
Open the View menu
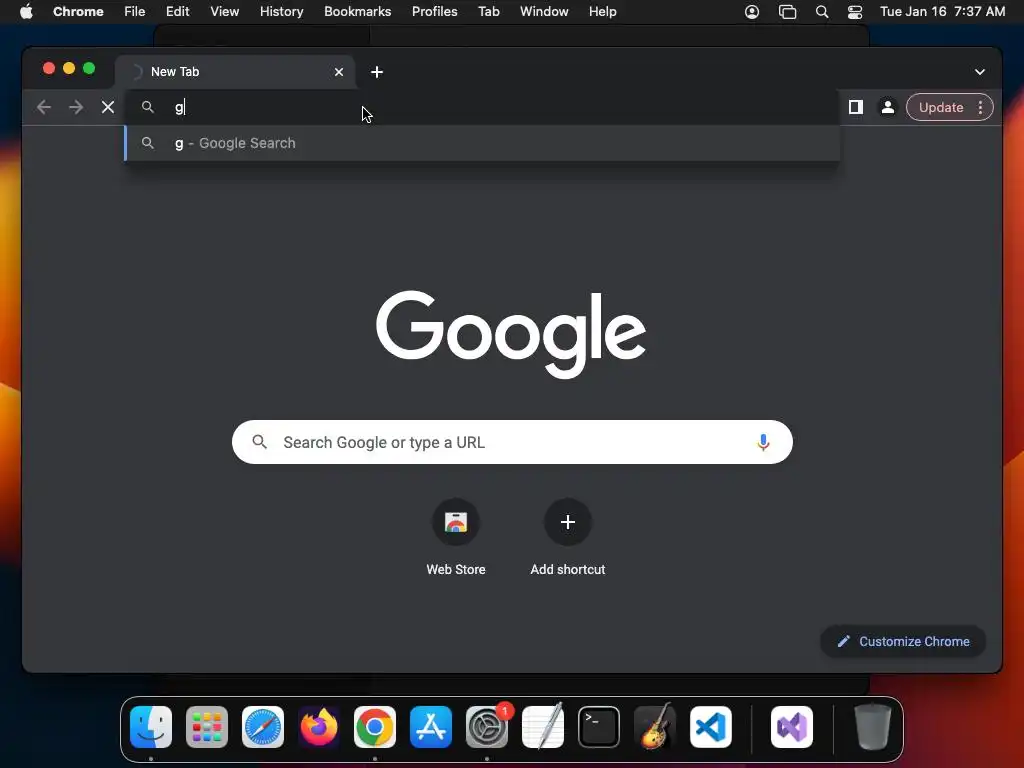pos(224,12)
